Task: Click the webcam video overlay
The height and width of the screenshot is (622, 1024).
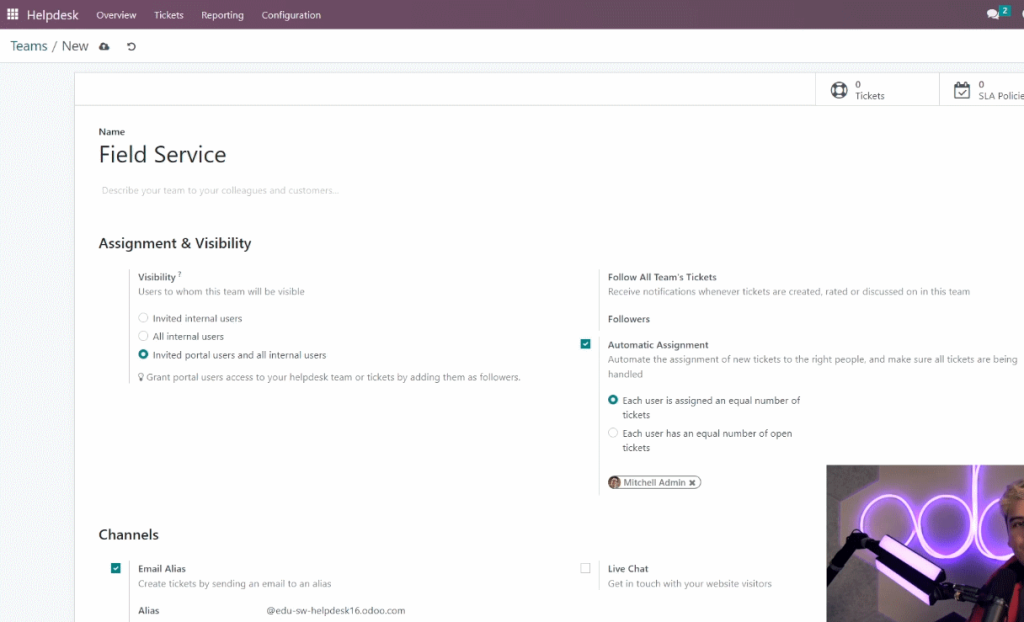Action: click(x=925, y=544)
